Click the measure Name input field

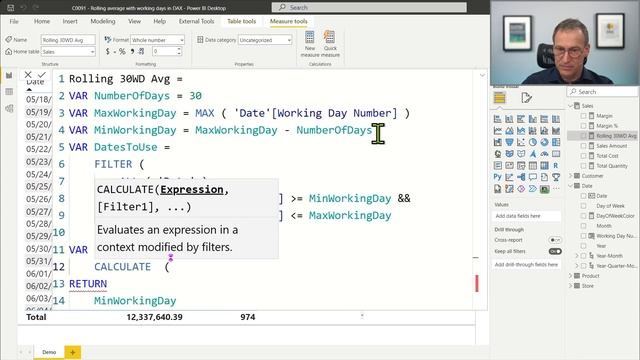point(68,40)
